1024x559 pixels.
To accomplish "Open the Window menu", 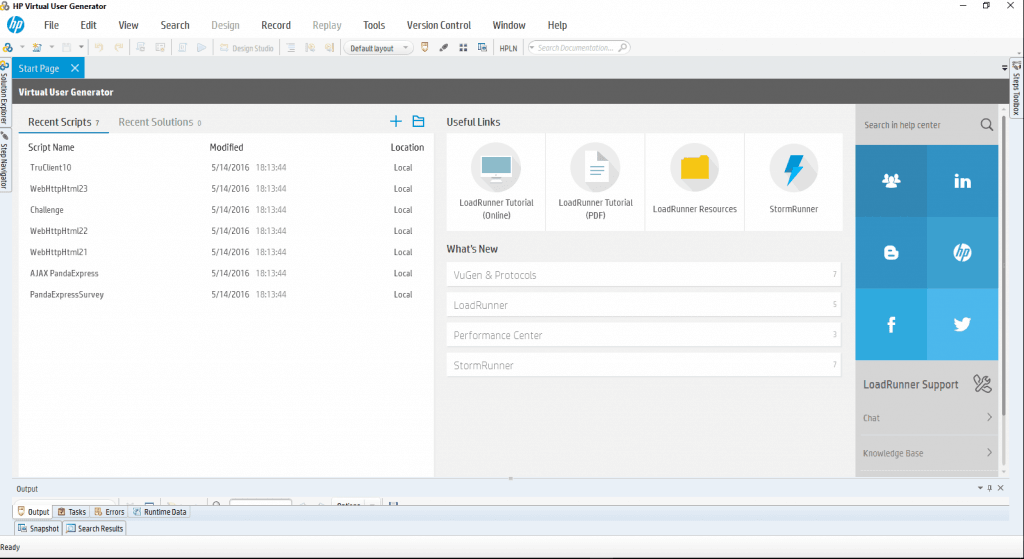I will (x=509, y=25).
